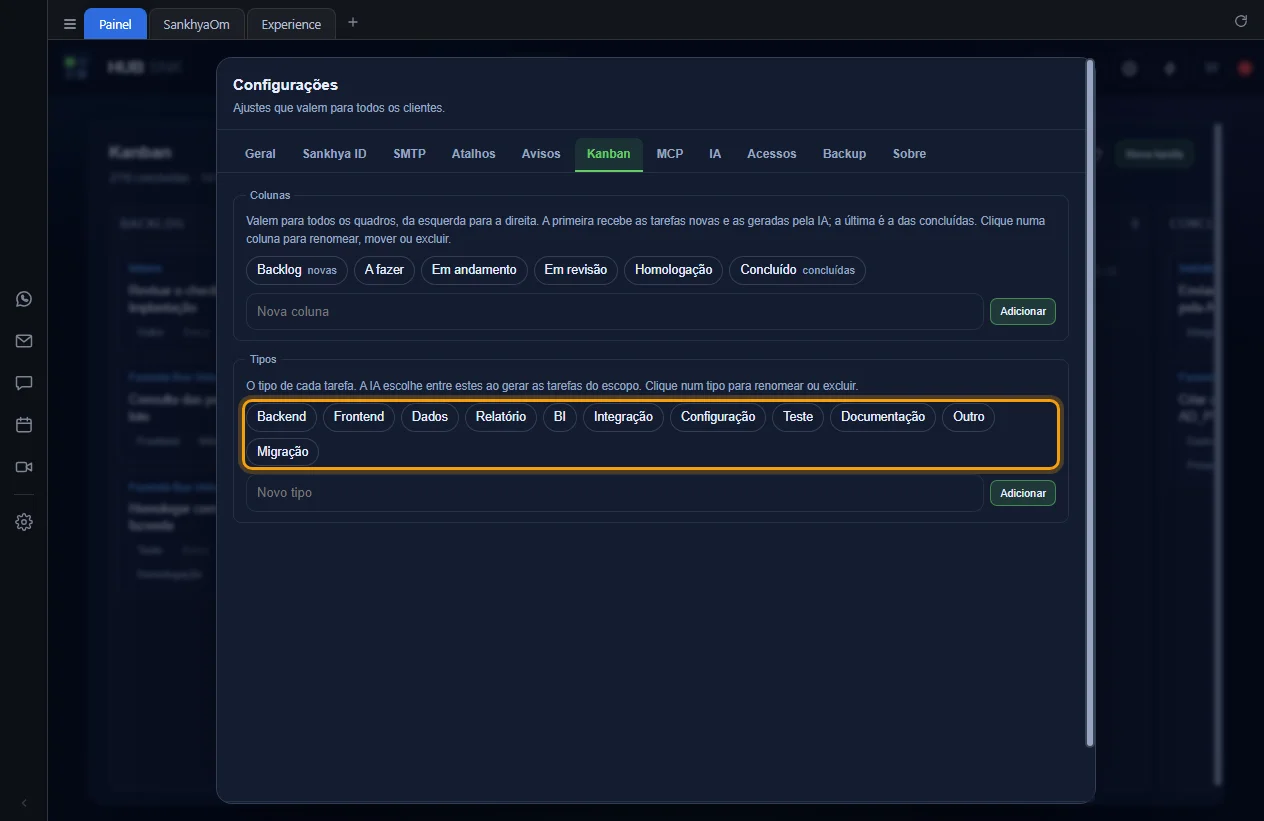Click the Homologação column chip

(x=673, y=270)
